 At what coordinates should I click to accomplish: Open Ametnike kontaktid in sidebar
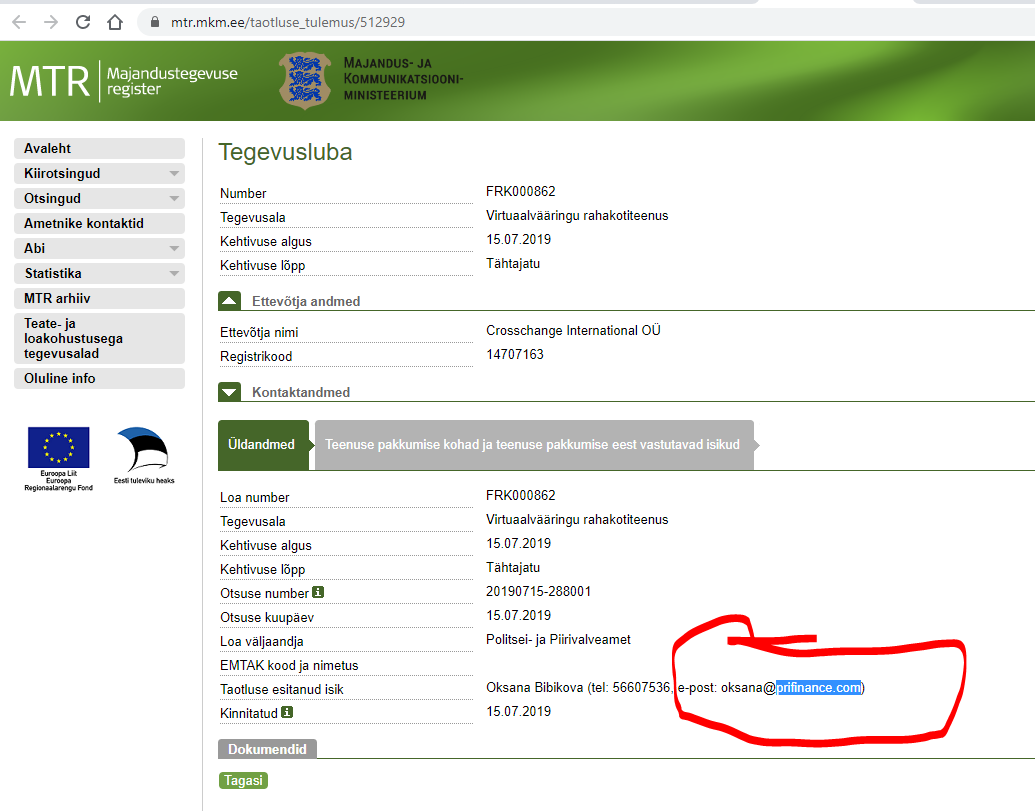pos(99,223)
